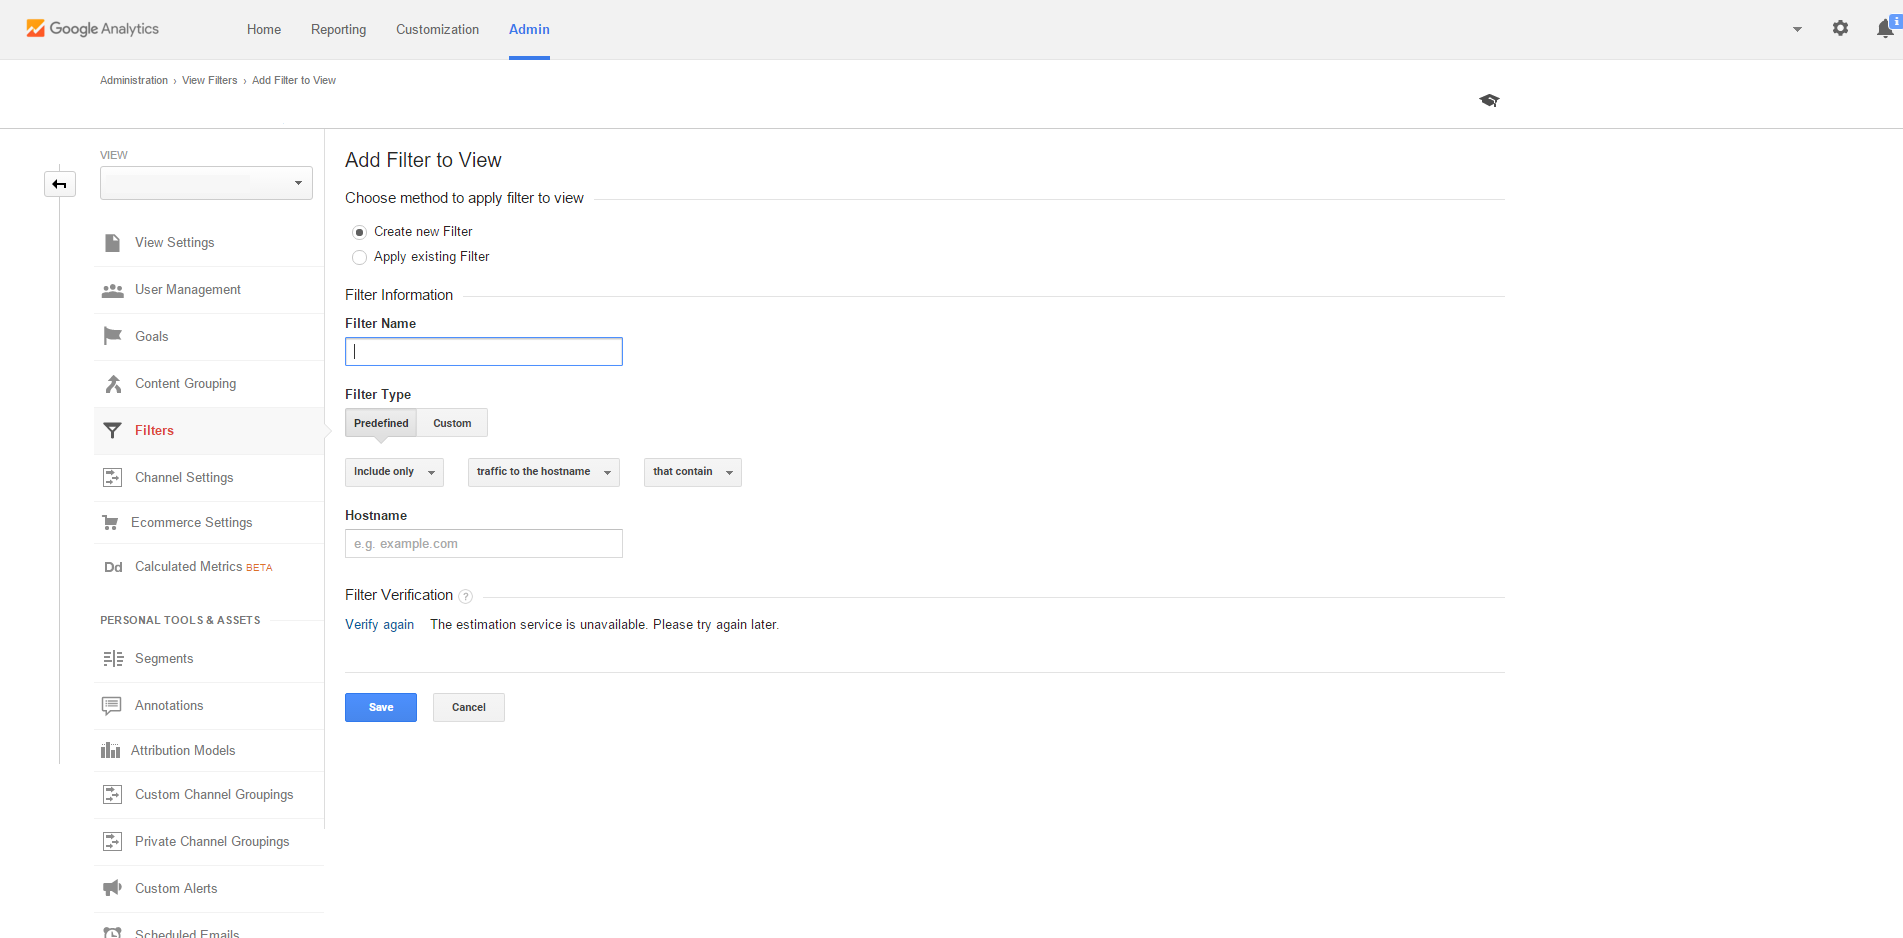The width and height of the screenshot is (1903, 938).
Task: Click Add Filter to View breadcrumb
Action: (x=294, y=80)
